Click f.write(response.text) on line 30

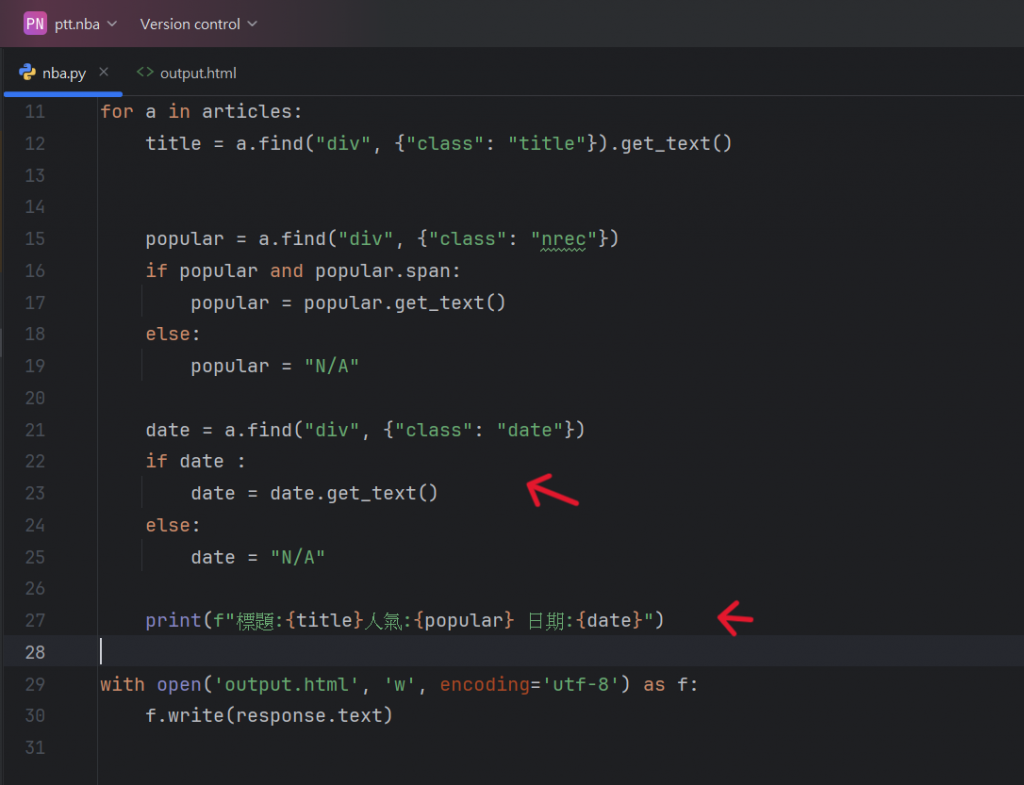click(269, 716)
